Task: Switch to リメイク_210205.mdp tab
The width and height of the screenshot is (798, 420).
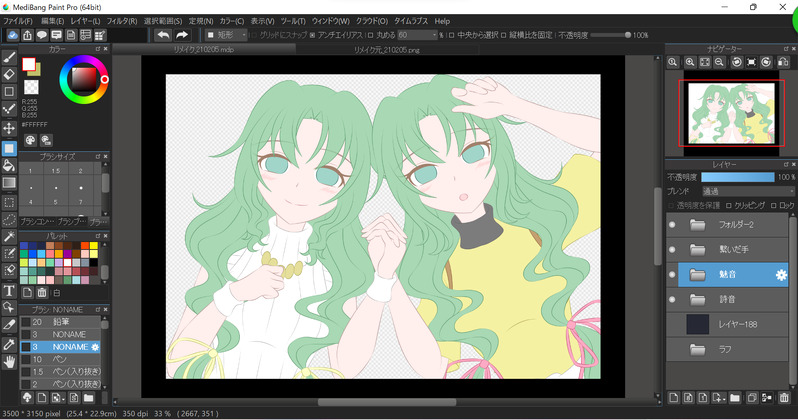Action: point(204,49)
